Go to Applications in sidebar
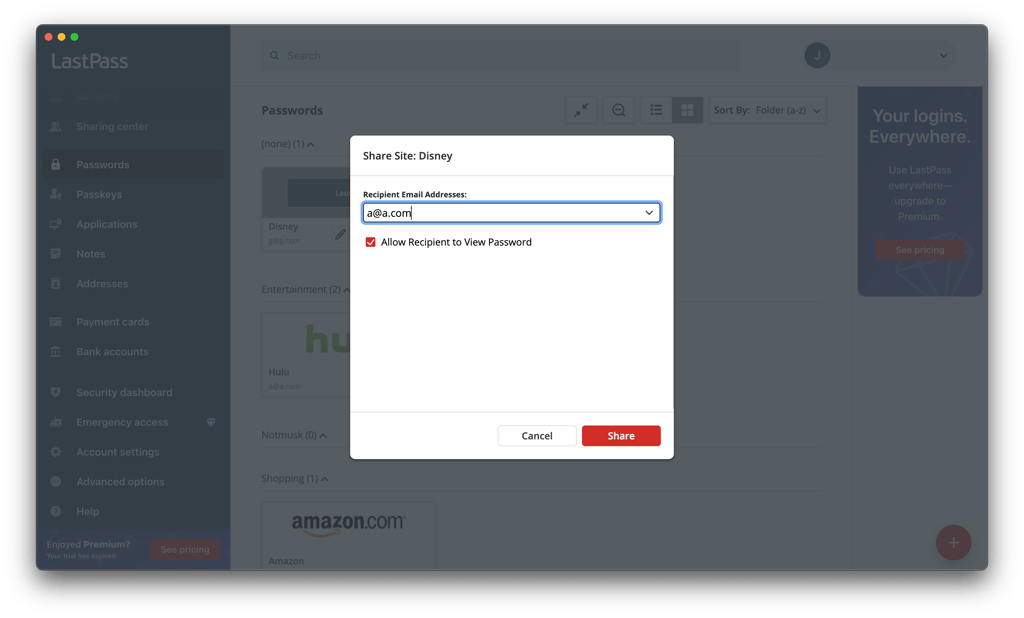 click(106, 224)
